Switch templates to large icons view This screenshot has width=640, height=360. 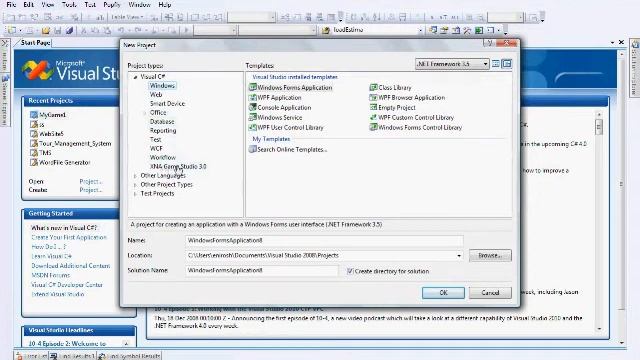coord(496,64)
